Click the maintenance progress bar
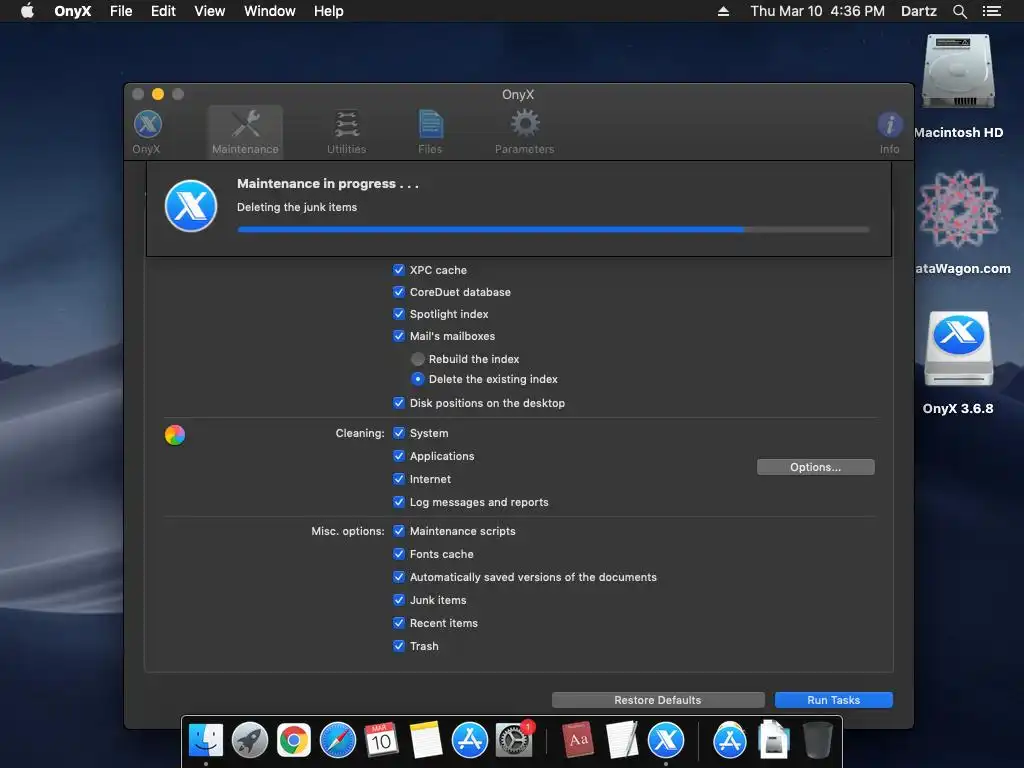The height and width of the screenshot is (768, 1024). [x=553, y=229]
